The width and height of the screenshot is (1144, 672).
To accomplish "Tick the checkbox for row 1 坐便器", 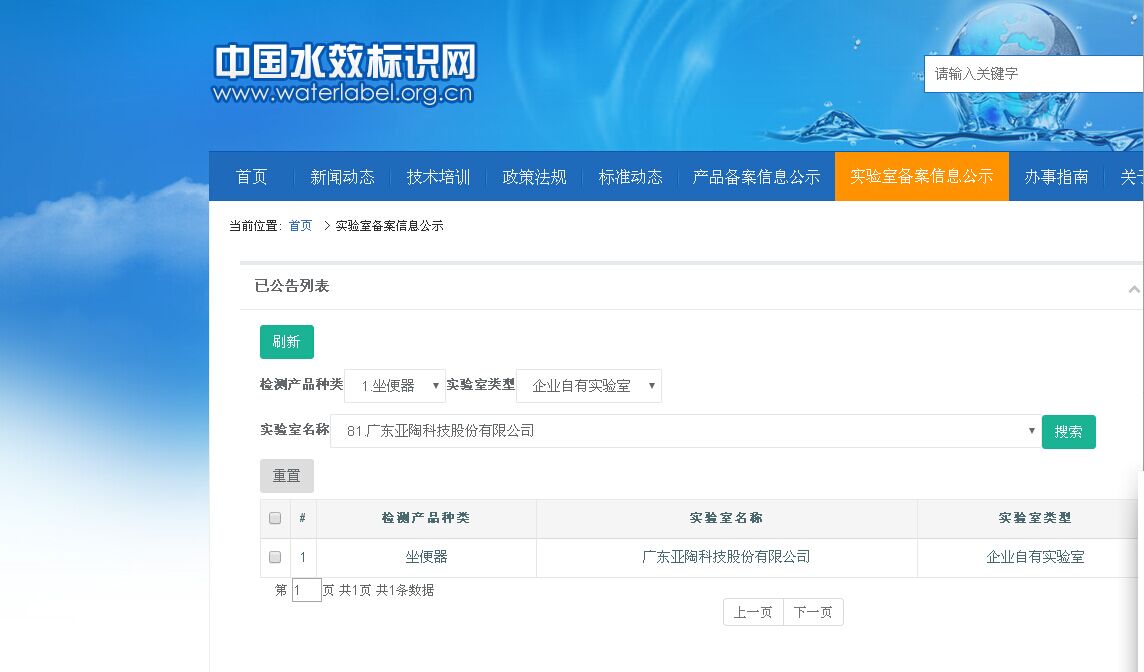I will coord(275,557).
